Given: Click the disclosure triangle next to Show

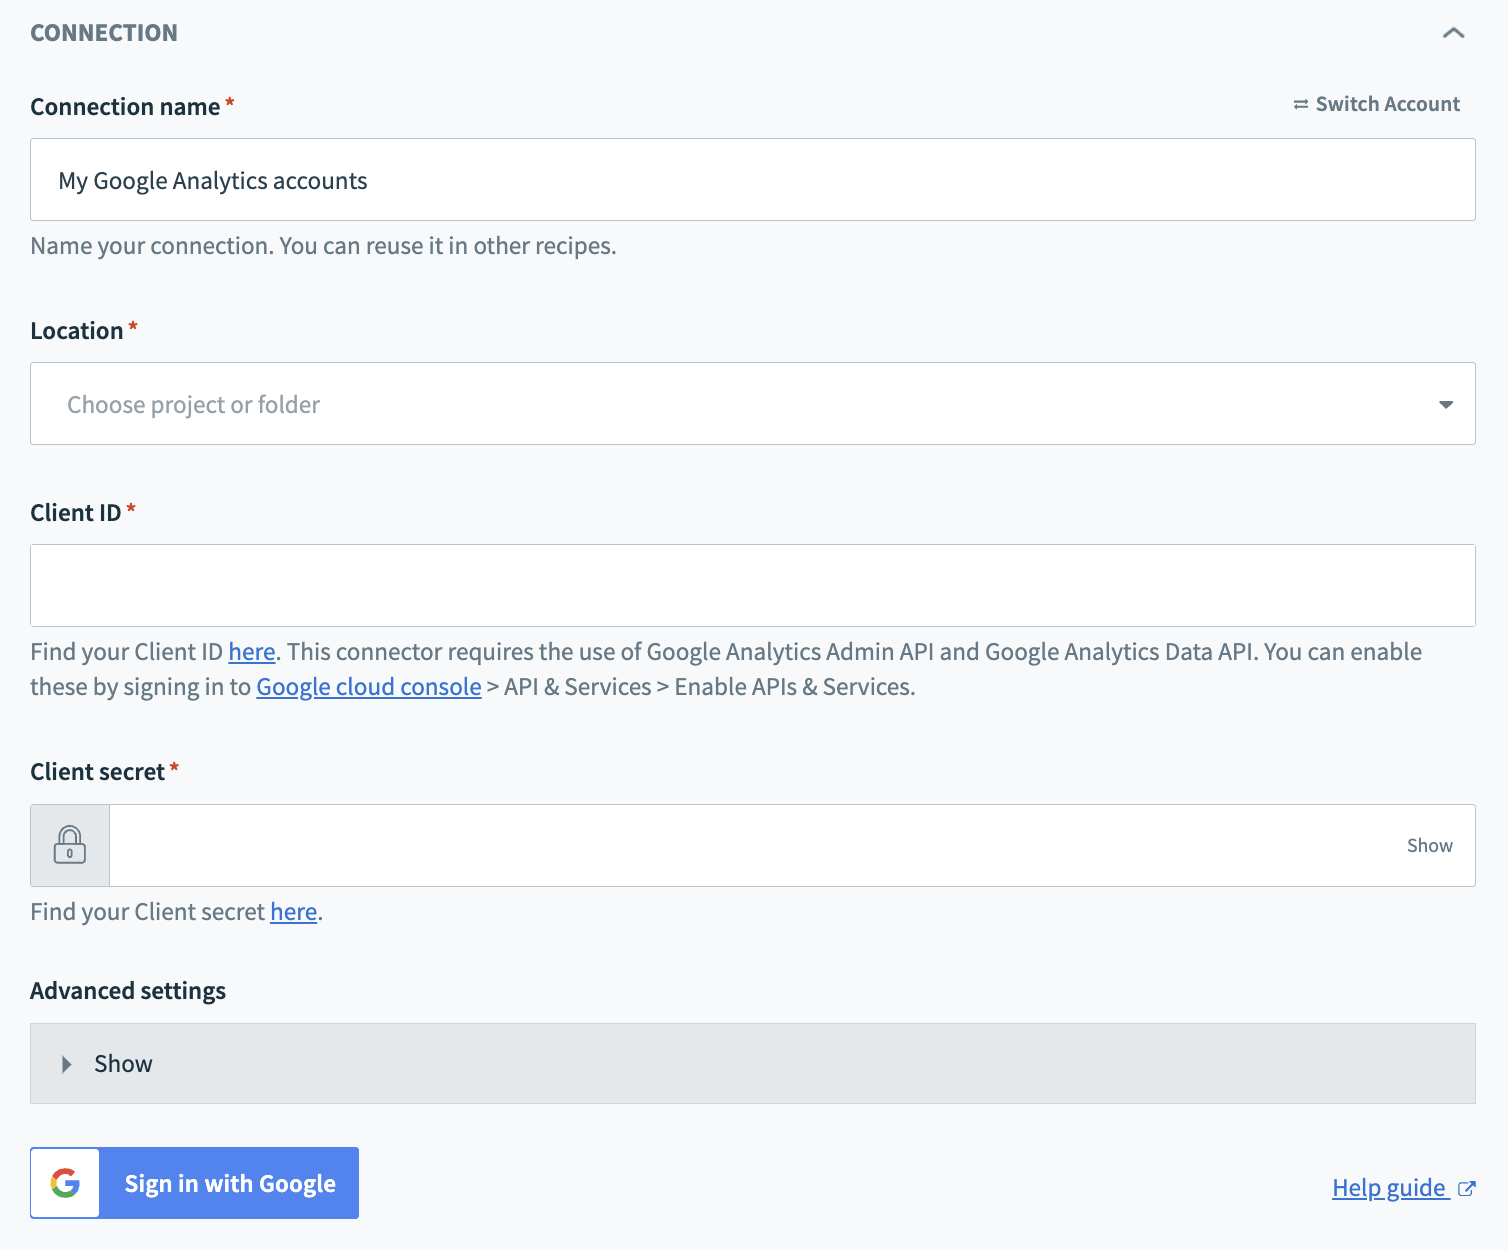Looking at the screenshot, I should click(66, 1063).
